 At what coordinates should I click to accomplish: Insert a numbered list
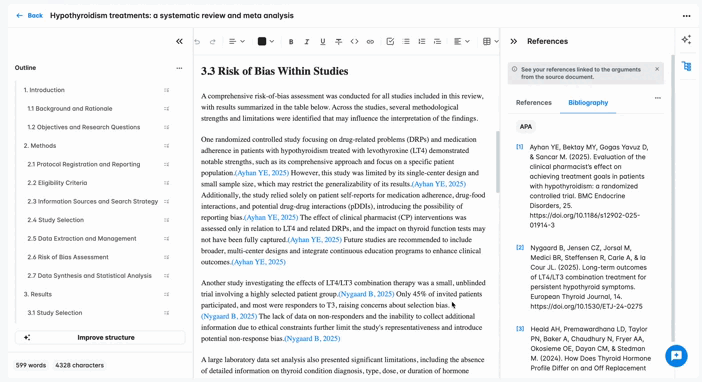[422, 42]
